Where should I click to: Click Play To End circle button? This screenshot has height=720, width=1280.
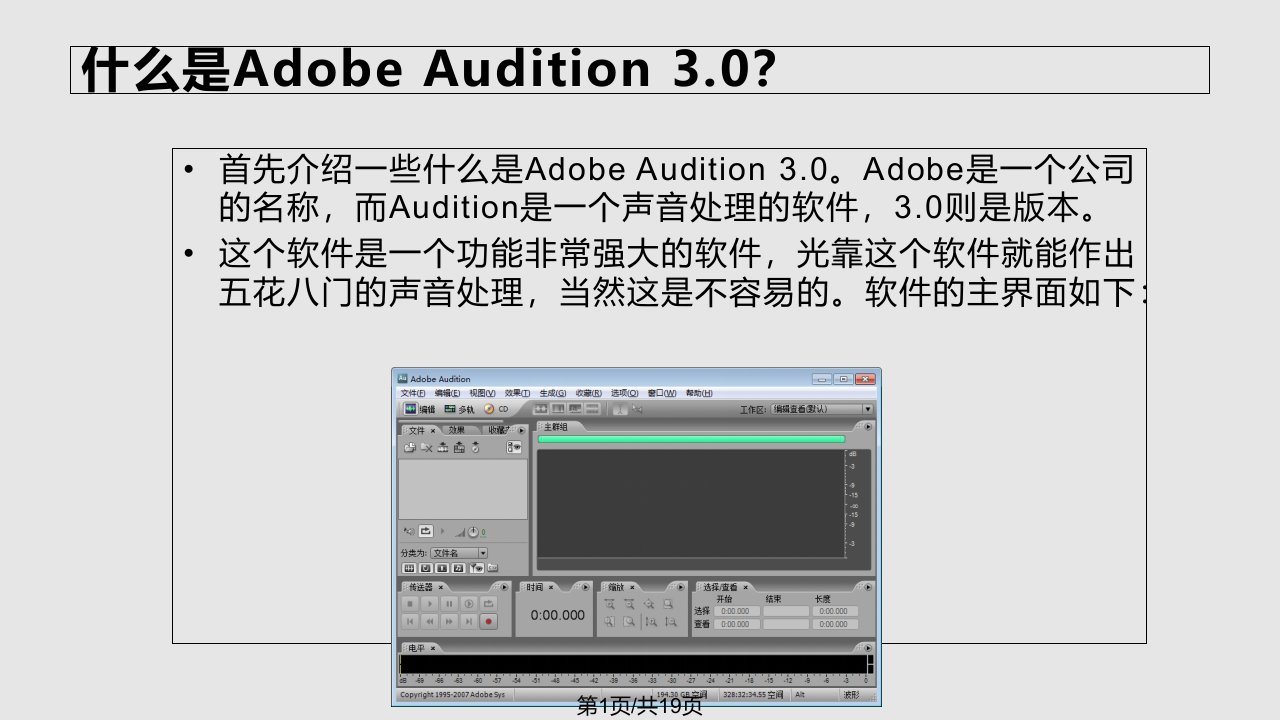point(468,604)
